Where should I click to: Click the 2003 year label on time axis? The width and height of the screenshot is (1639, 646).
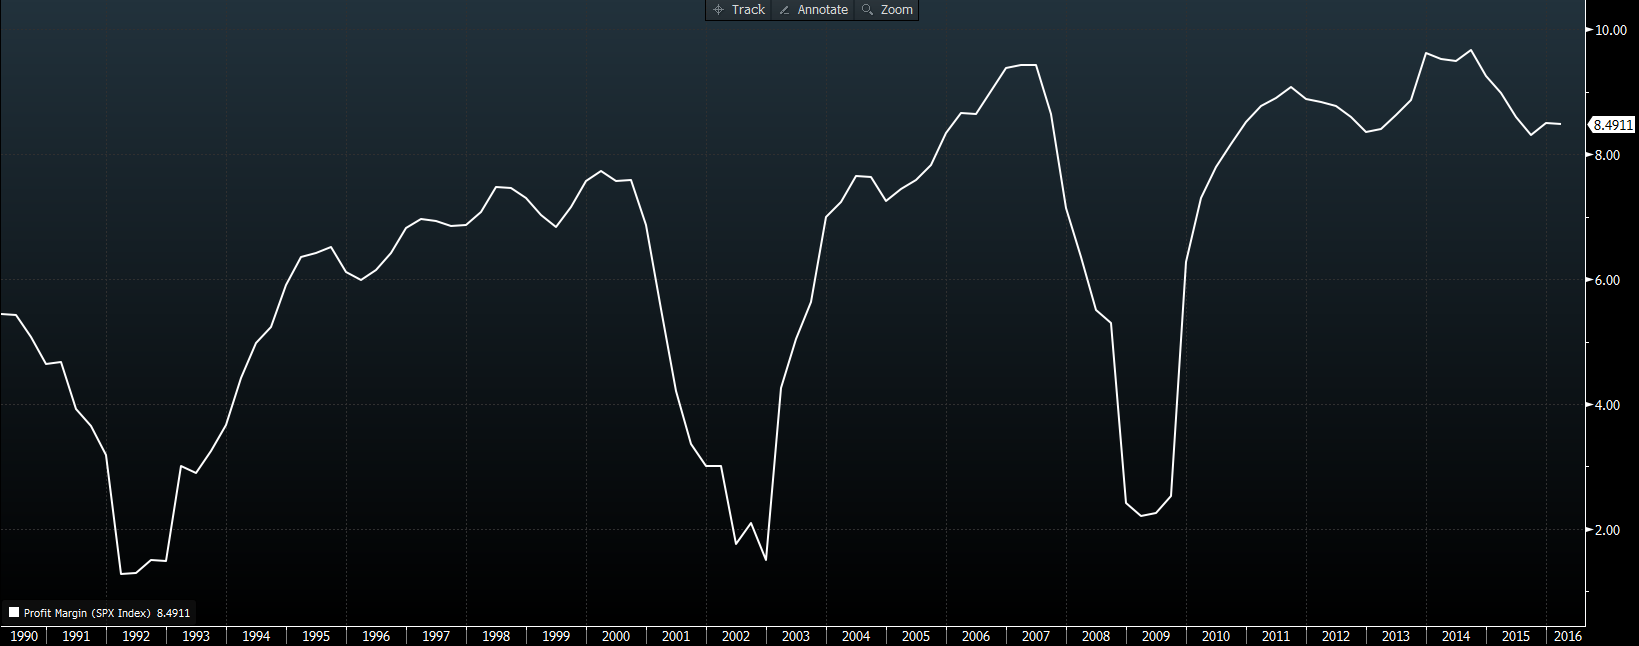click(x=796, y=636)
